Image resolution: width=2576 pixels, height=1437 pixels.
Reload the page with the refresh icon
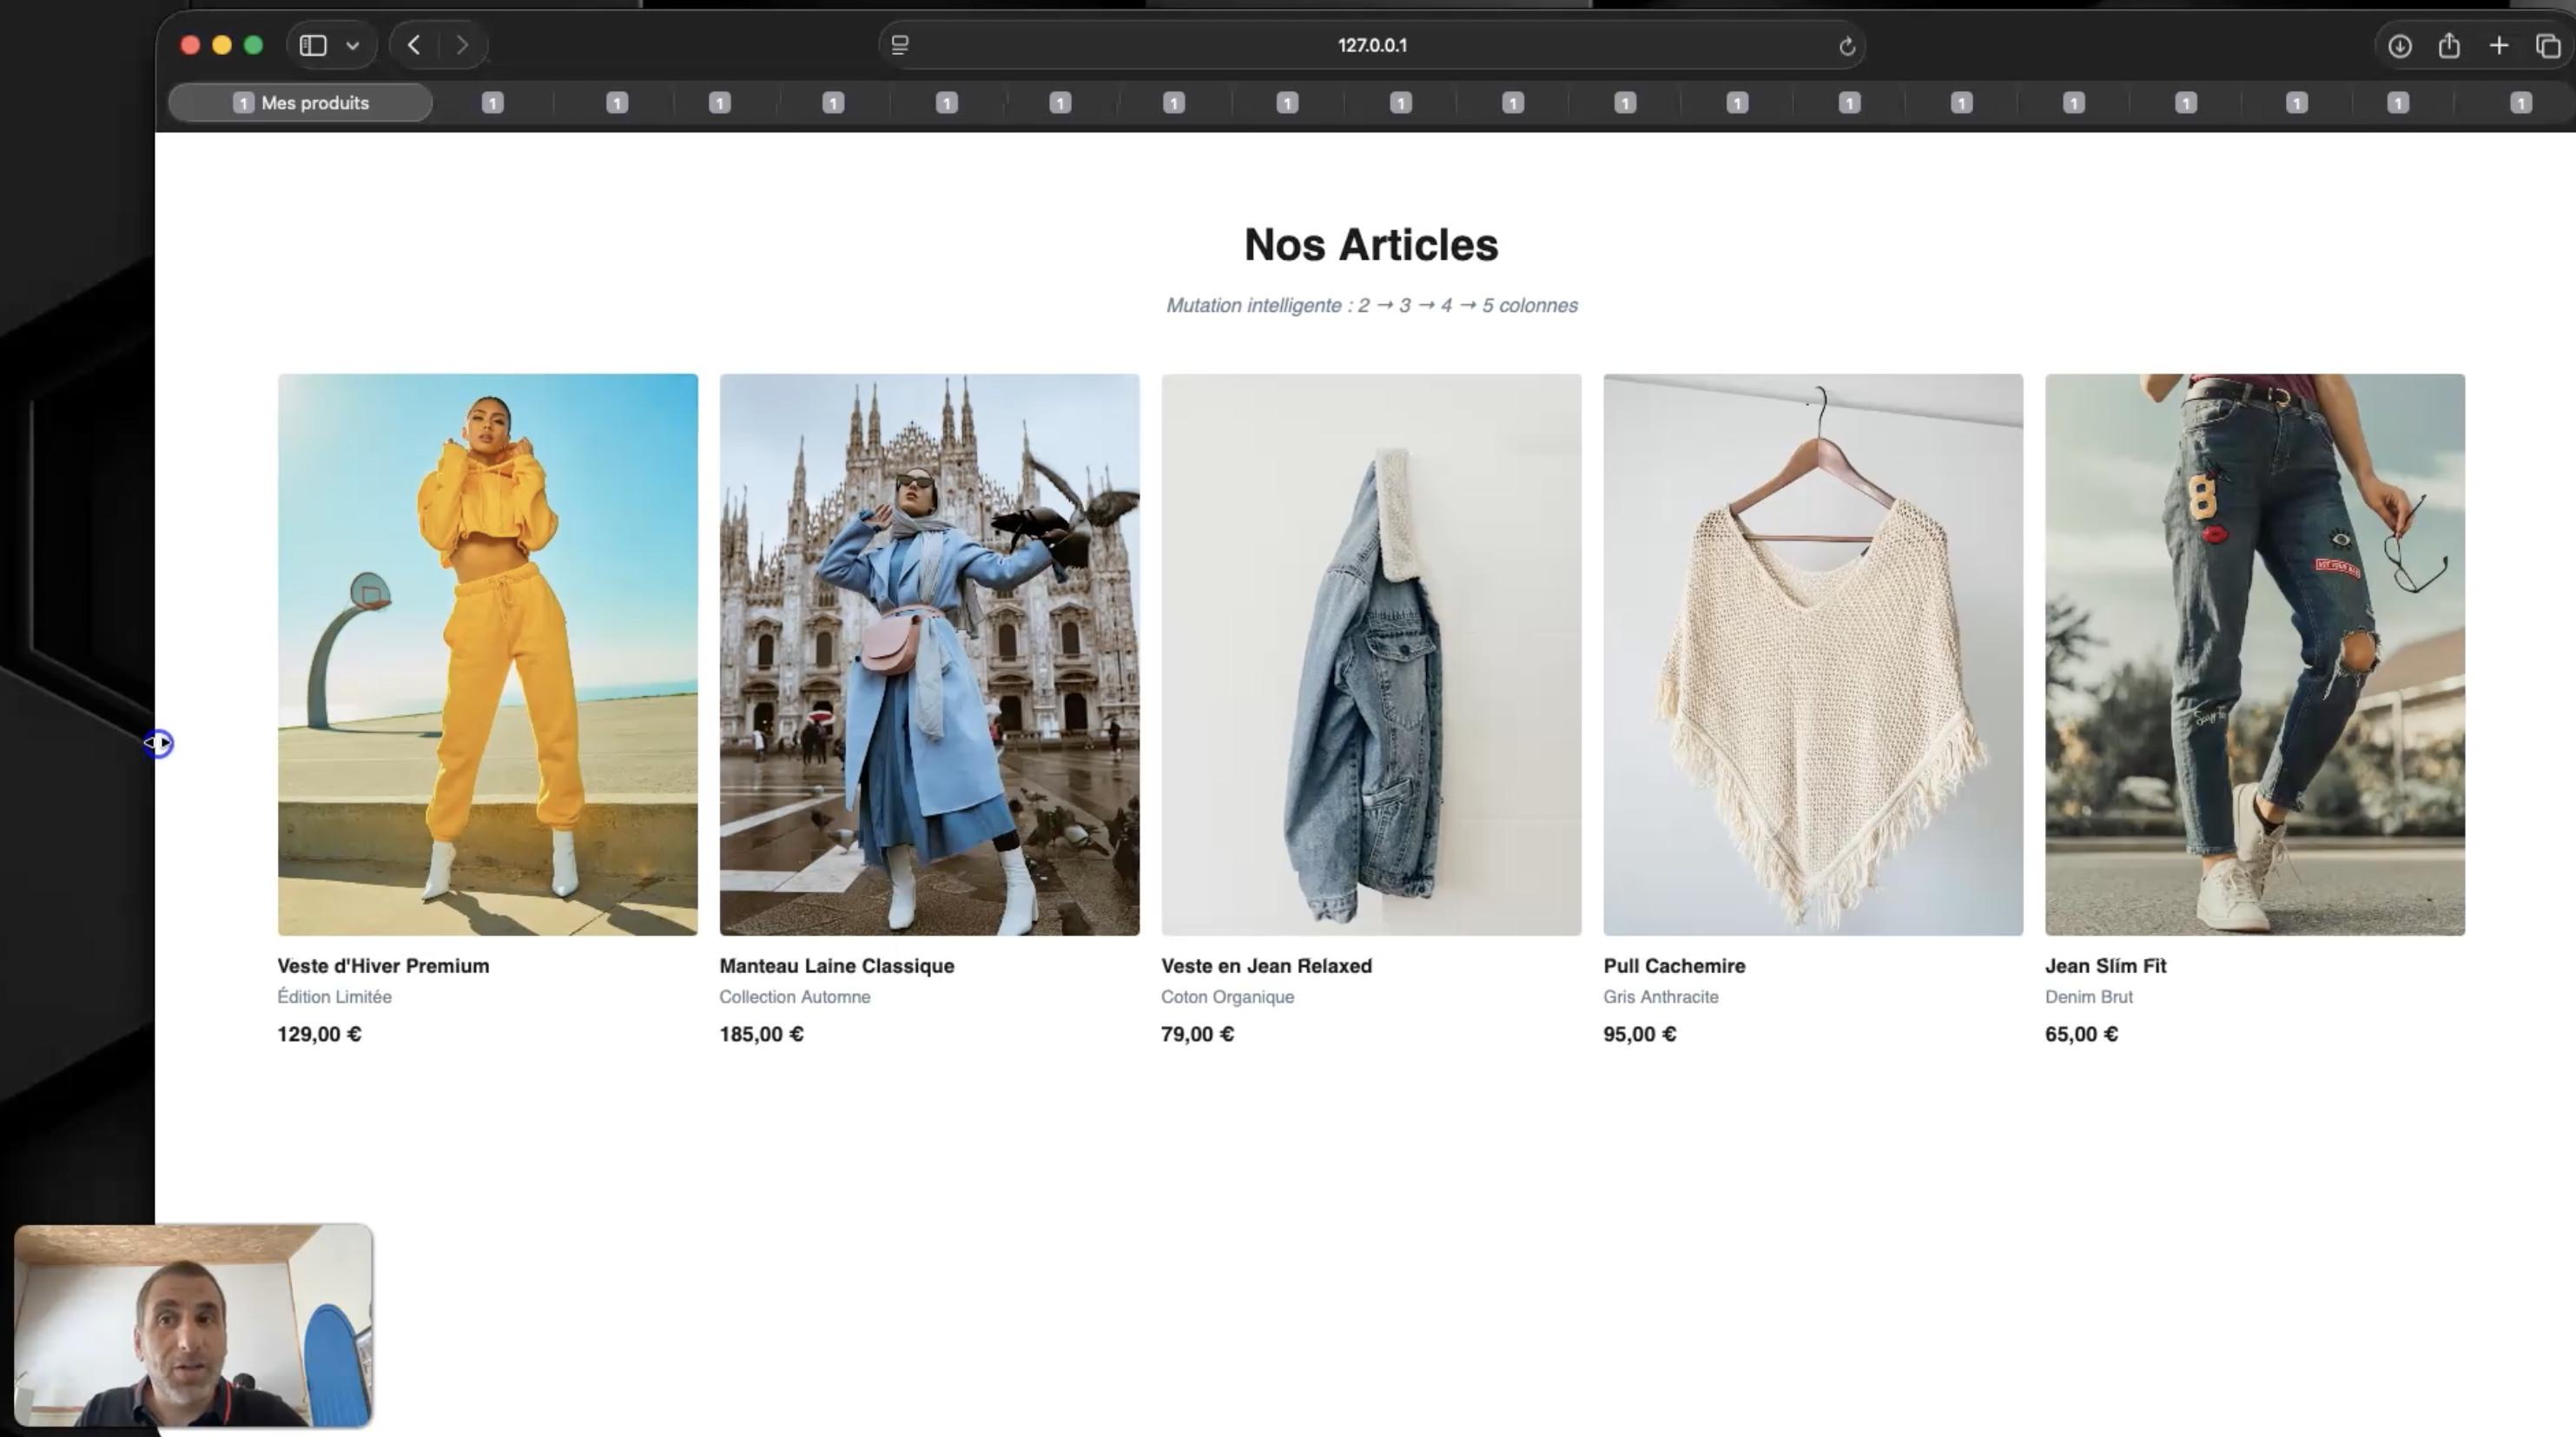coord(1846,47)
